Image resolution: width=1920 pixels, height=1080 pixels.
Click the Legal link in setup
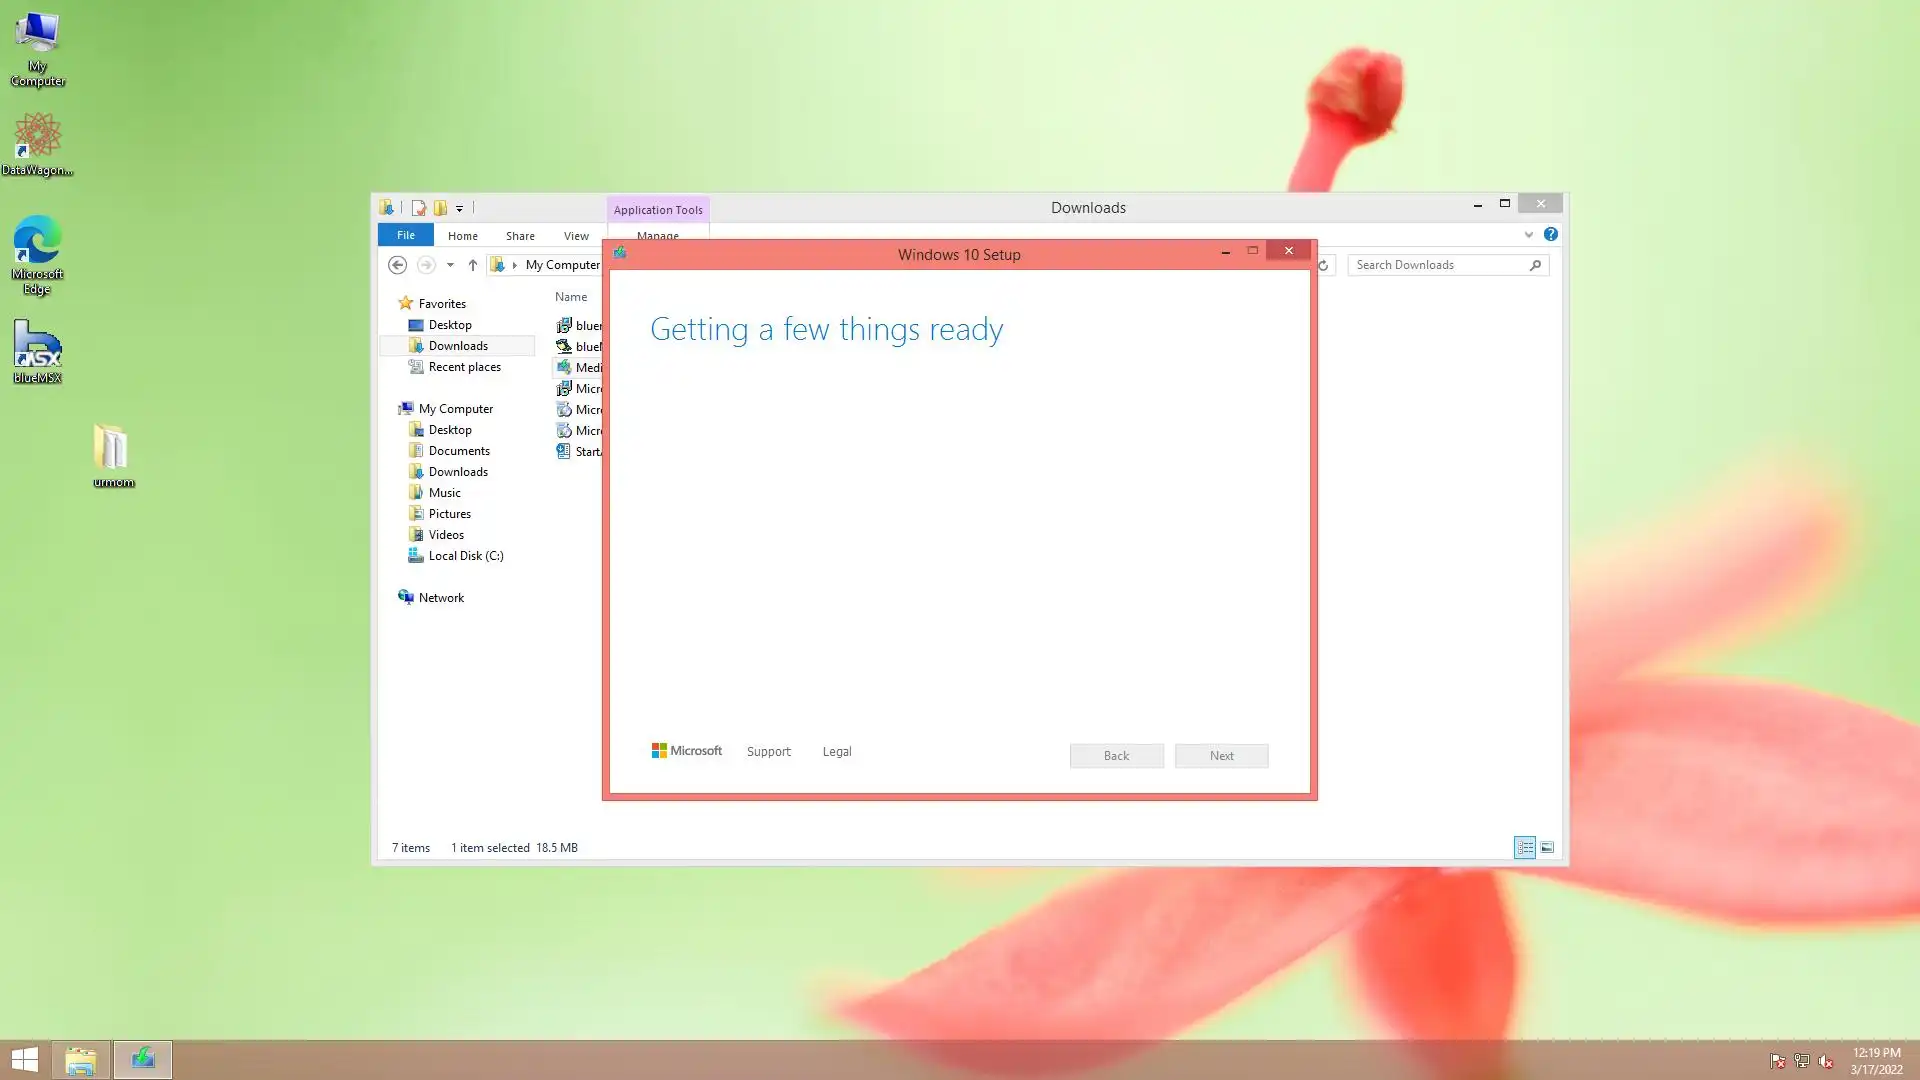(836, 752)
